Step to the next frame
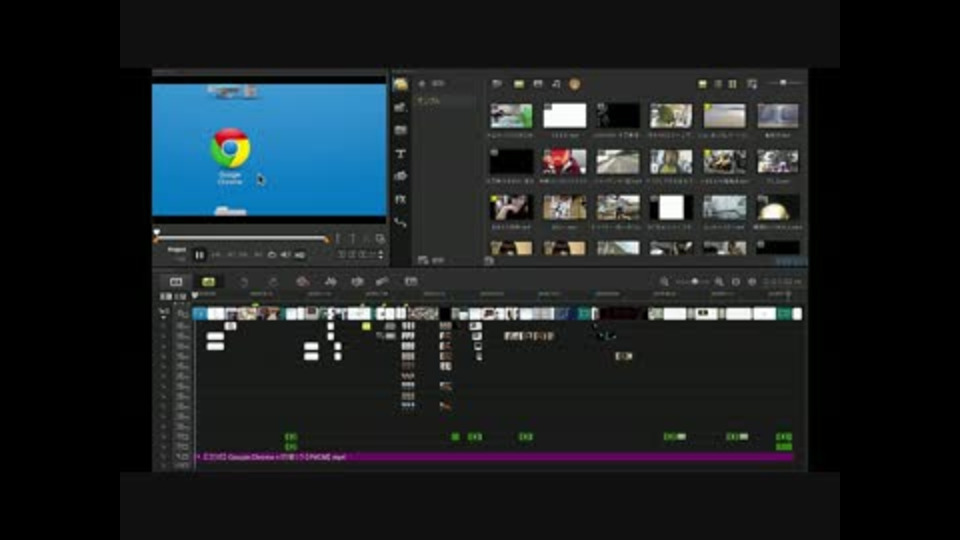This screenshot has width=960, height=540. tap(244, 255)
